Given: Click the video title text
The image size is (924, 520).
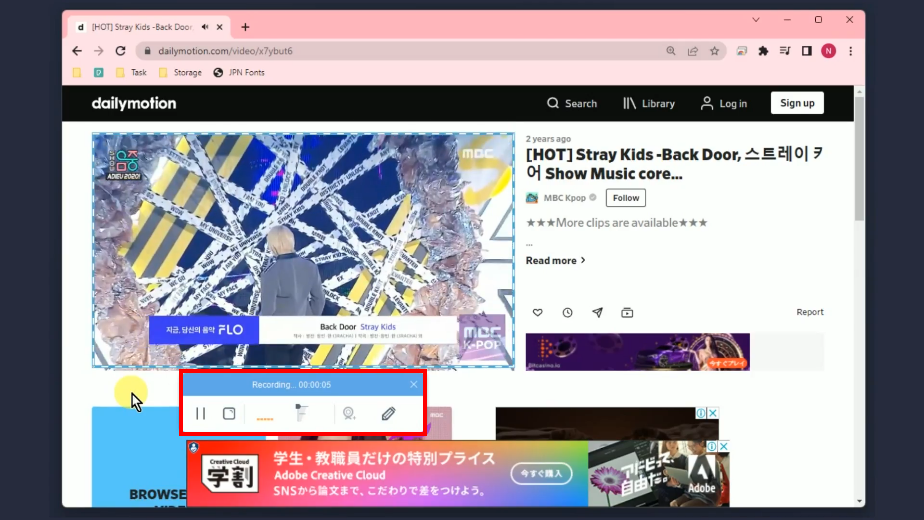Looking at the screenshot, I should [x=675, y=164].
